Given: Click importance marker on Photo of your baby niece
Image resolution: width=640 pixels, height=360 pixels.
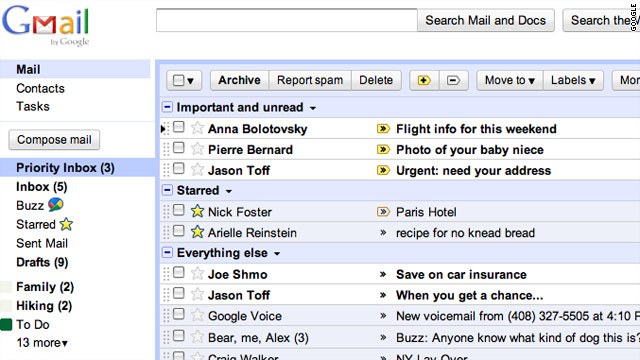Looking at the screenshot, I should 383,150.
